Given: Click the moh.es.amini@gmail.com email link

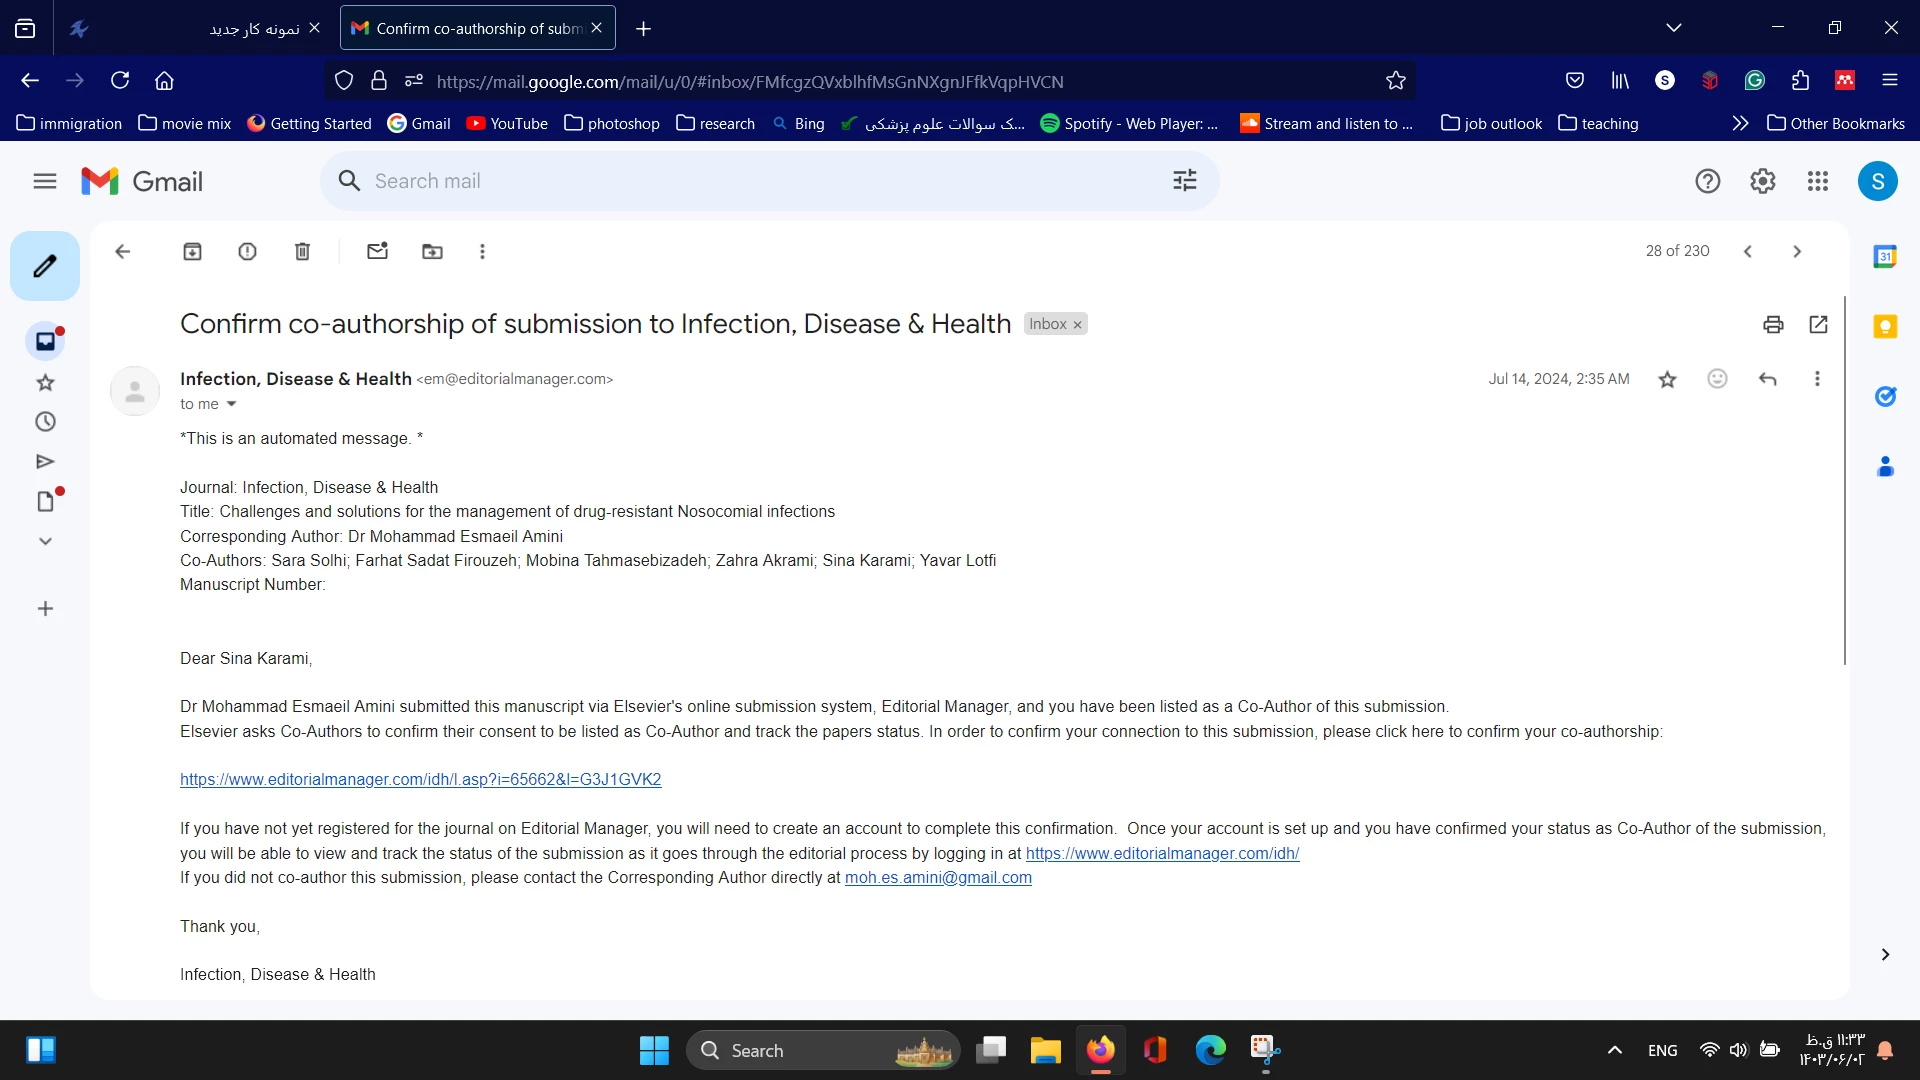Looking at the screenshot, I should [x=938, y=878].
